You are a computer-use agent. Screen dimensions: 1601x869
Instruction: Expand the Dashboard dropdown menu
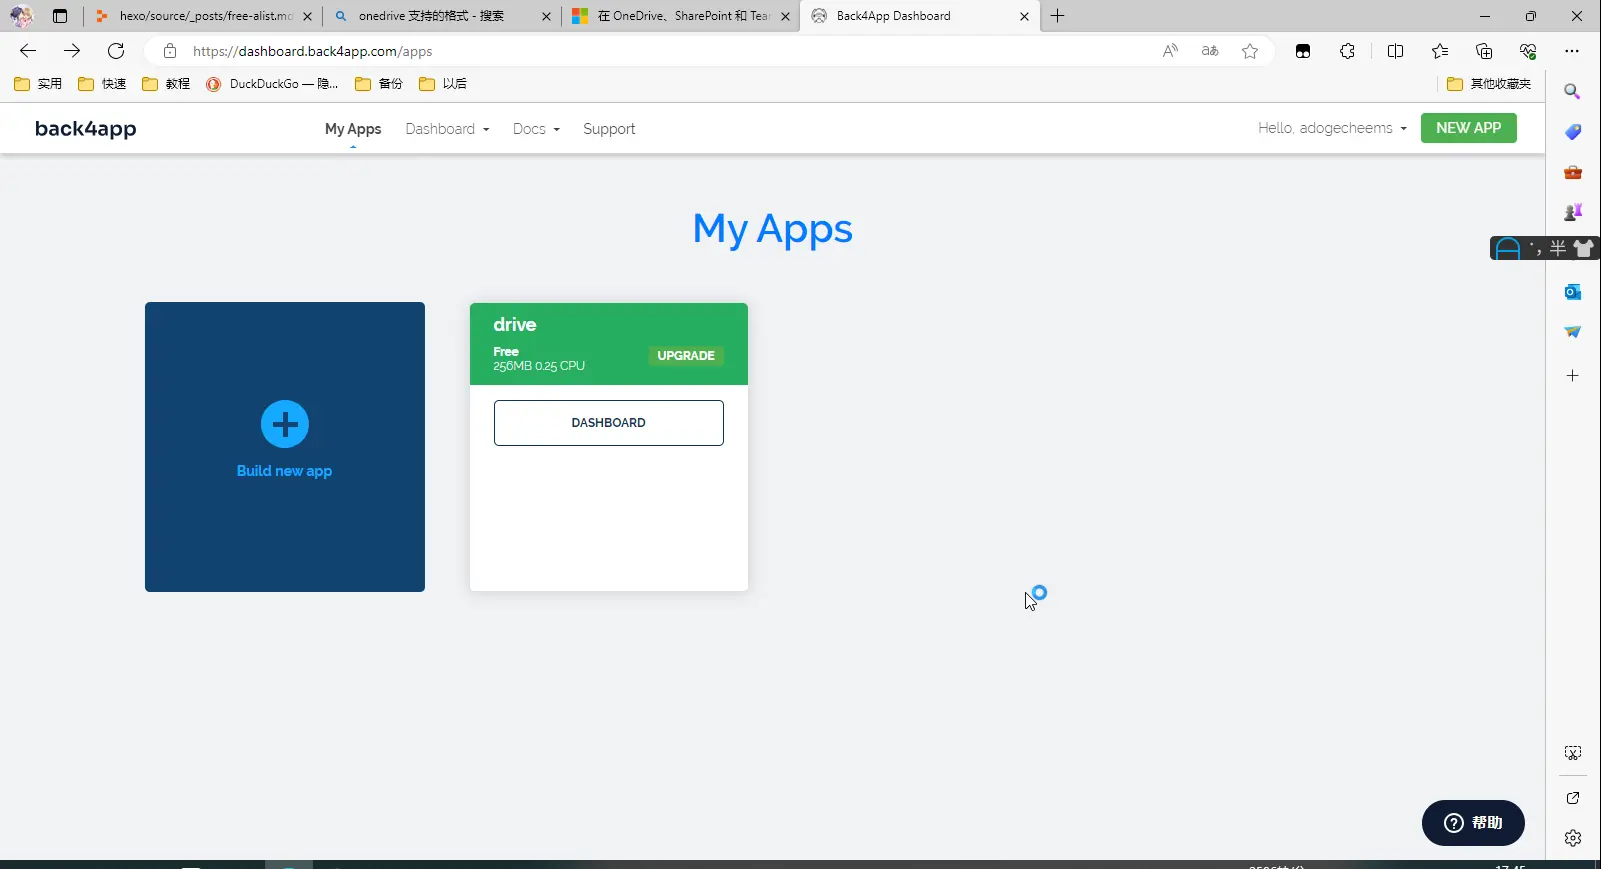click(x=447, y=129)
